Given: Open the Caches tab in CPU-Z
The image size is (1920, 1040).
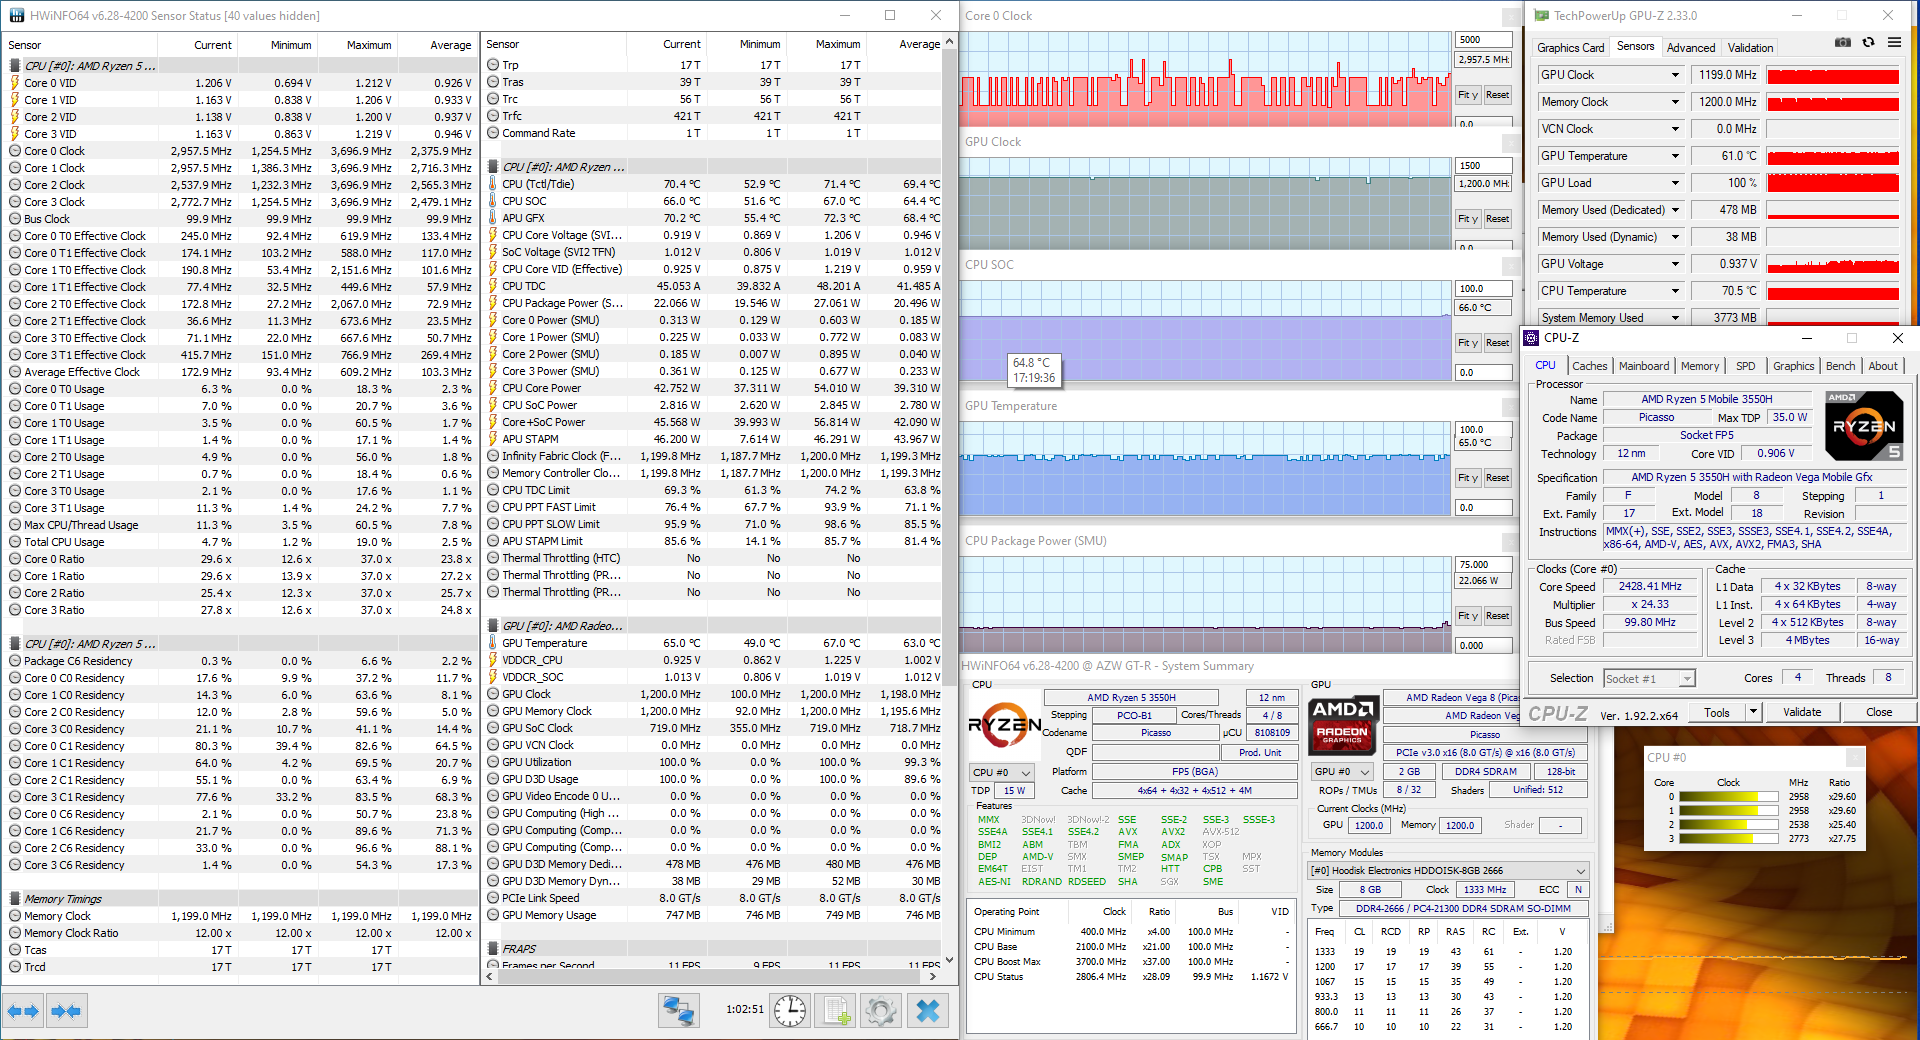Looking at the screenshot, I should (1589, 366).
